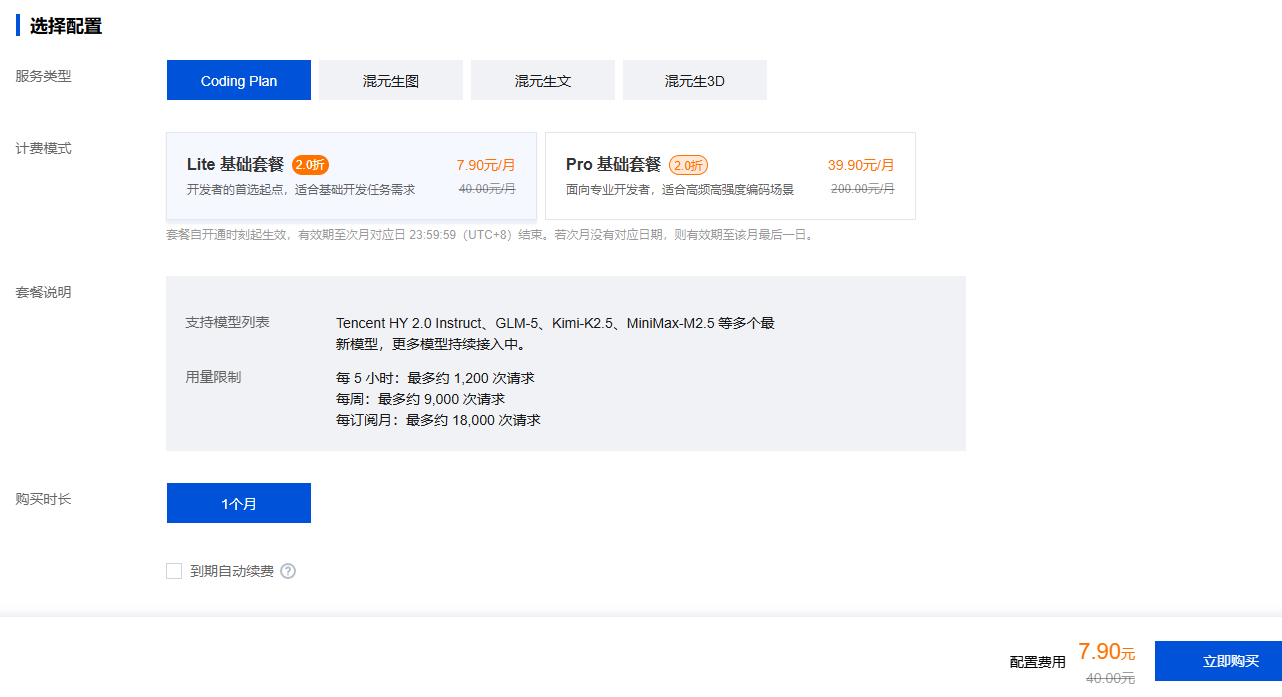Click the 支持模型列表 label

[227, 322]
